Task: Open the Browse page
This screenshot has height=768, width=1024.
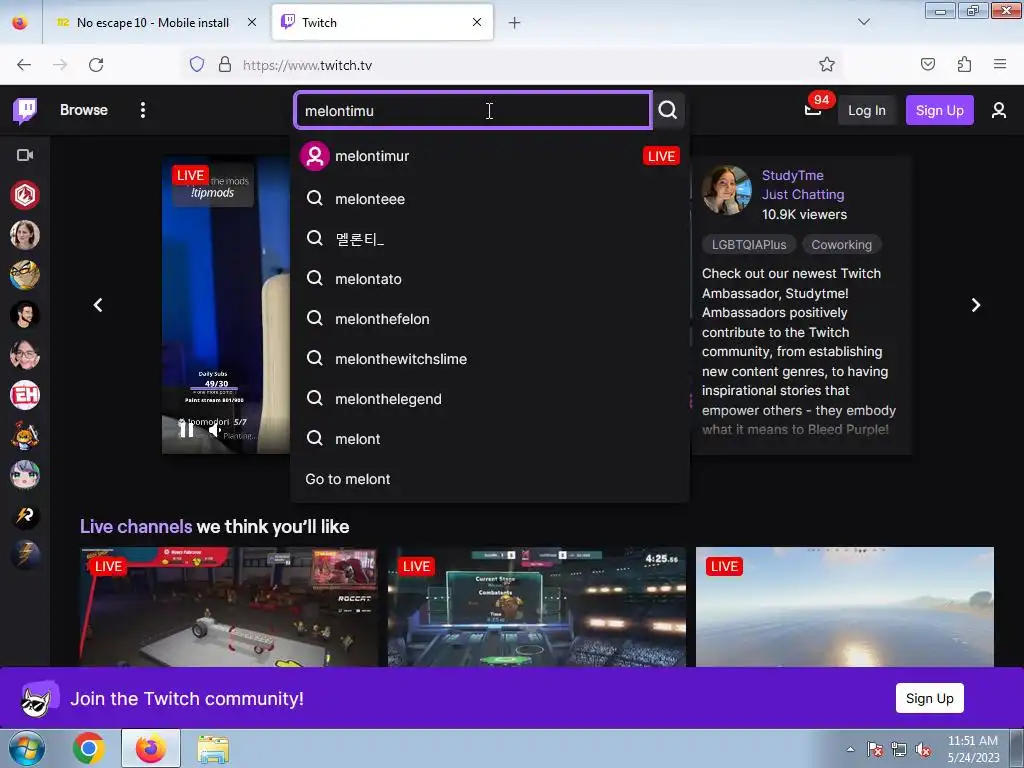Action: (84, 110)
